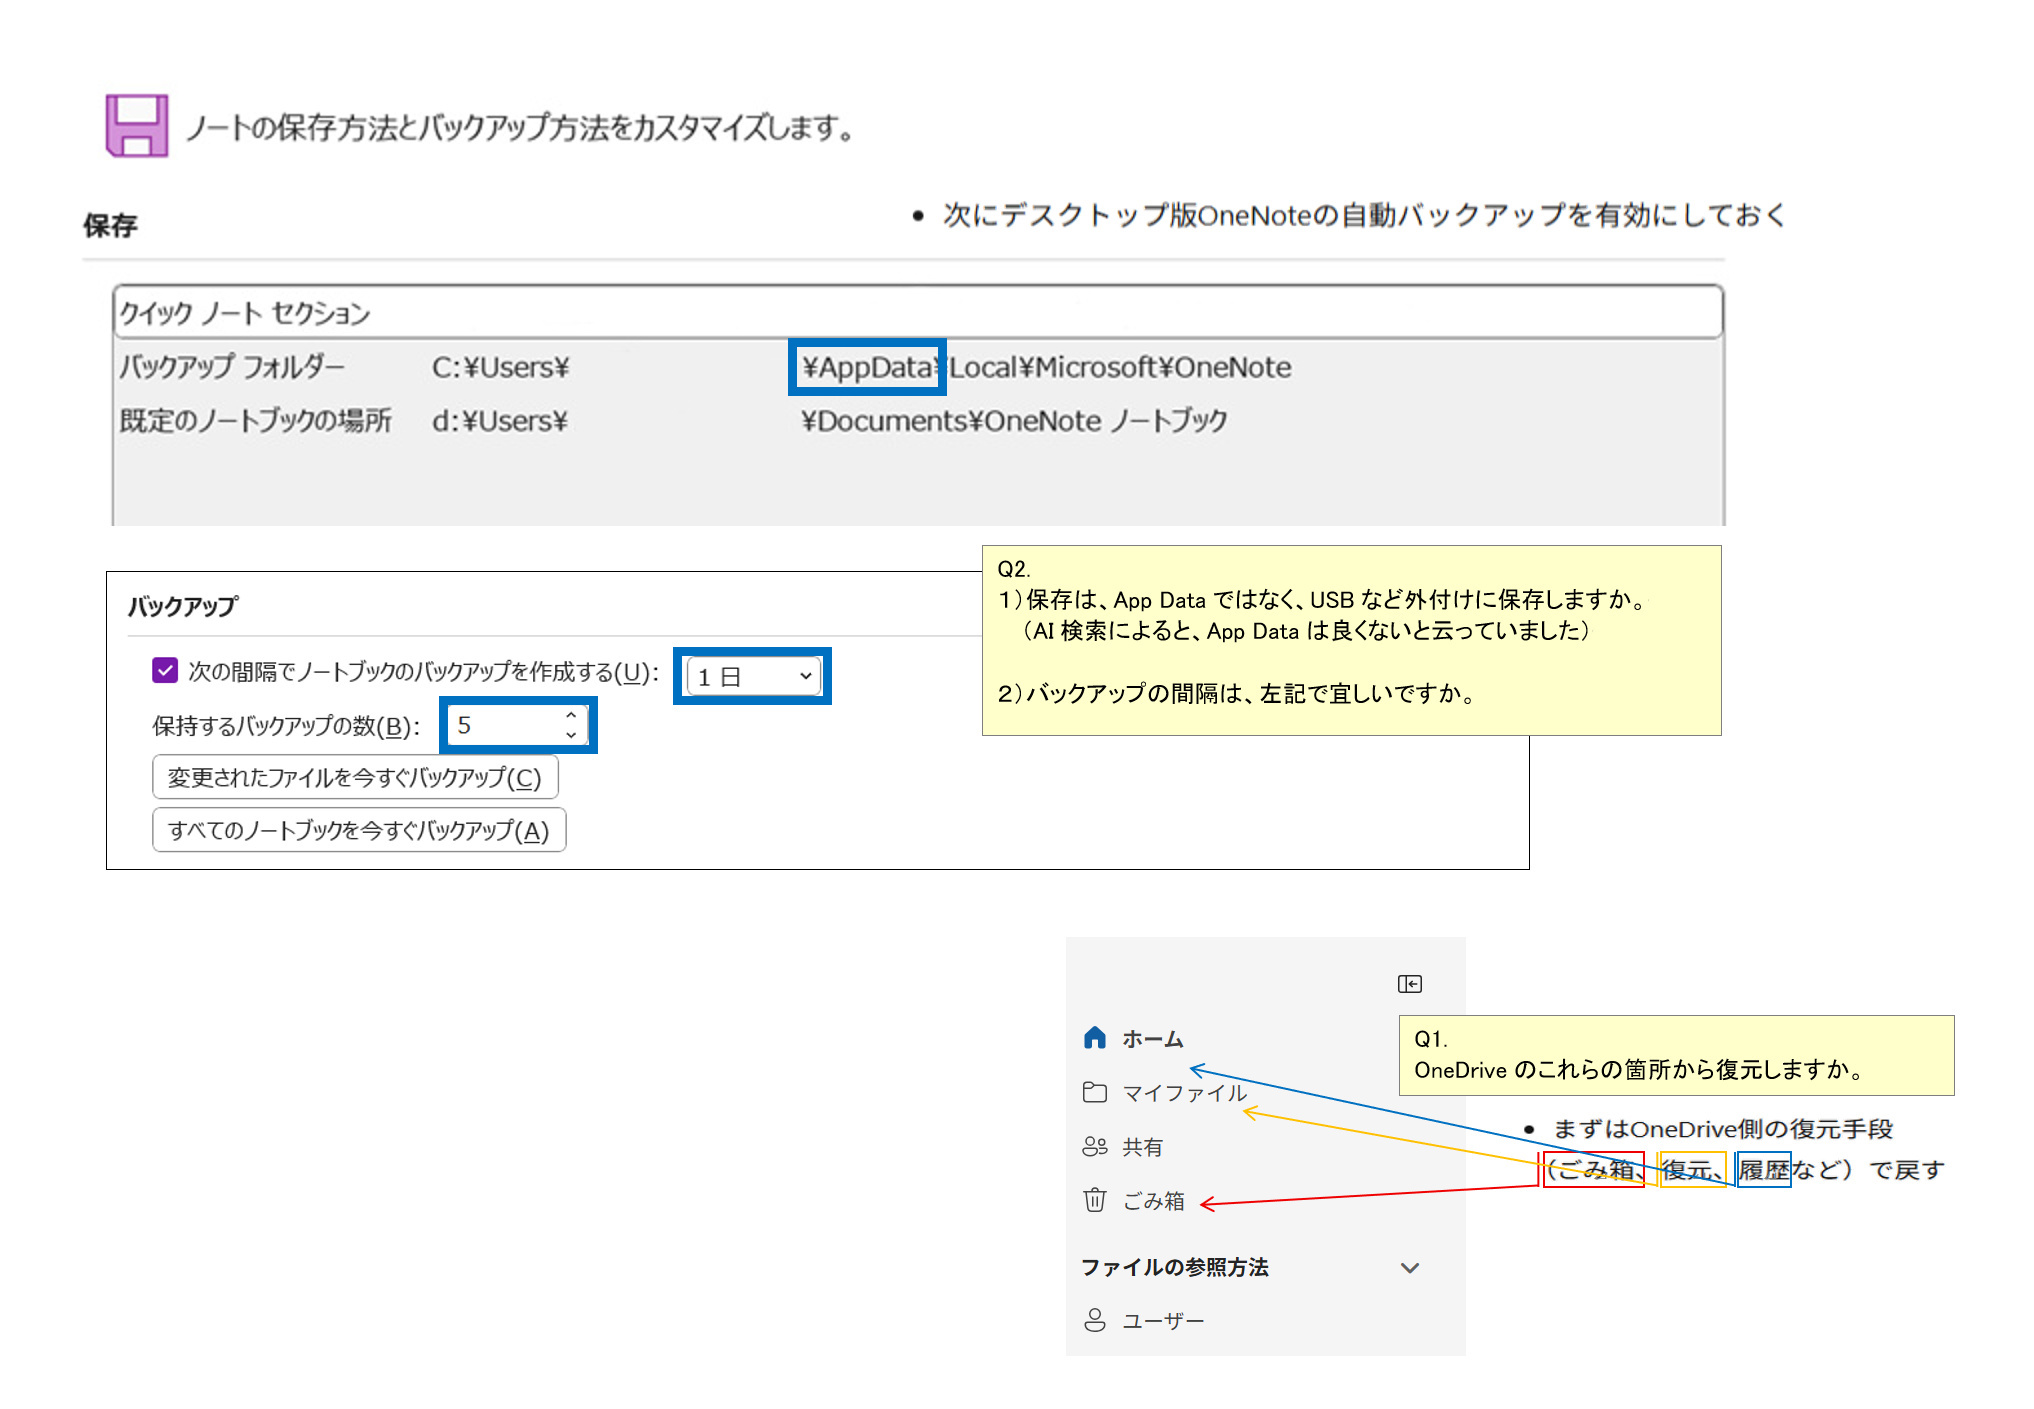The height and width of the screenshot is (1409, 2034).
Task: Select the クイック ノート セクション row
Action: pyautogui.click(x=918, y=313)
